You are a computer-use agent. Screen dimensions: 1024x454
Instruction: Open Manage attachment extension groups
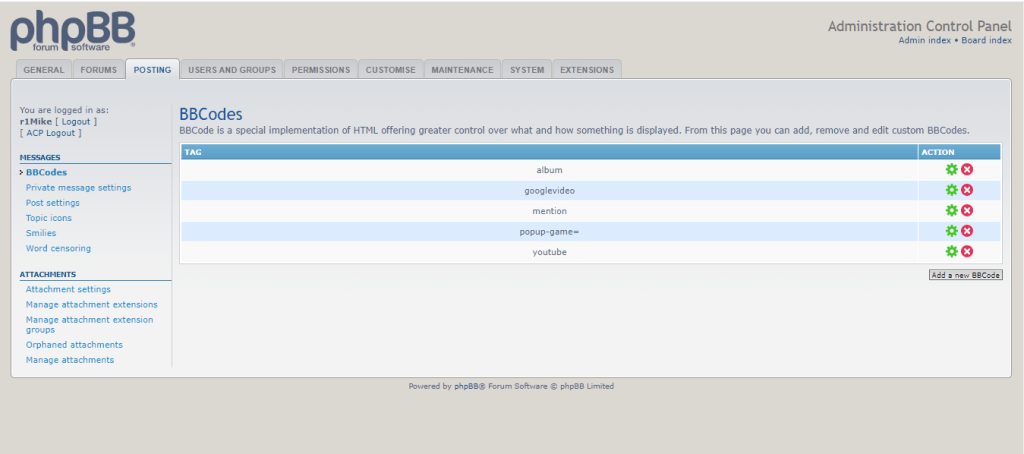coord(89,325)
